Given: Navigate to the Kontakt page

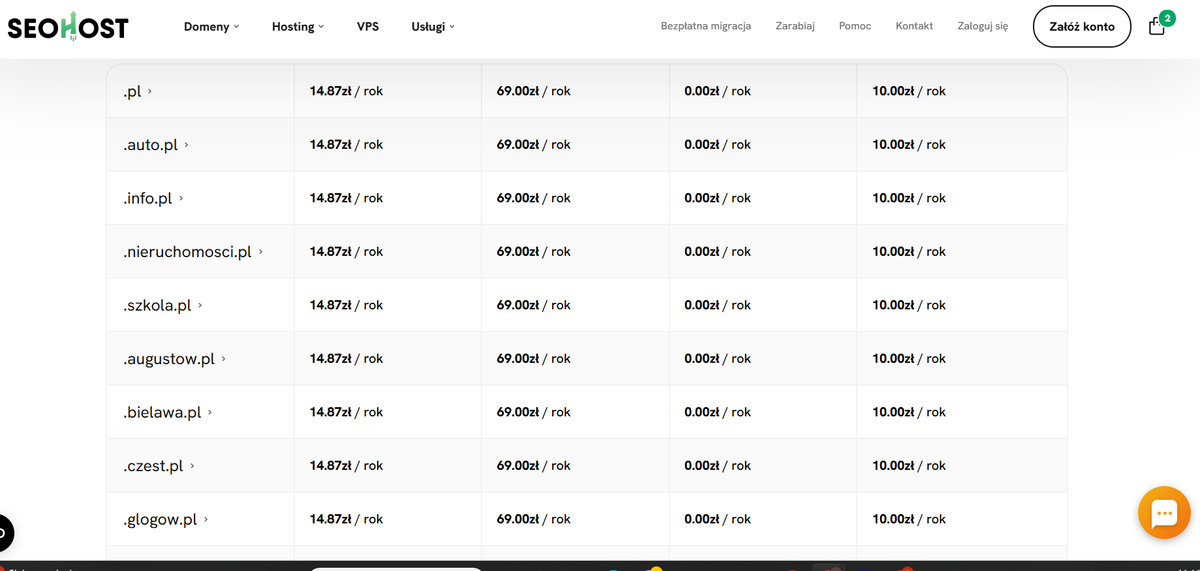Looking at the screenshot, I should tap(914, 26).
